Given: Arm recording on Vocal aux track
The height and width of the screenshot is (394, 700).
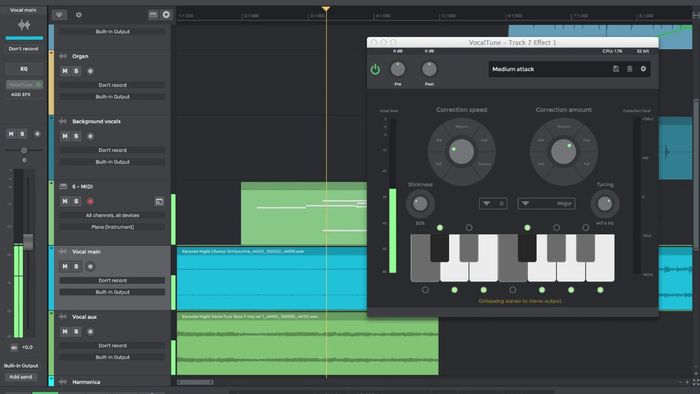Looking at the screenshot, I should click(x=90, y=332).
